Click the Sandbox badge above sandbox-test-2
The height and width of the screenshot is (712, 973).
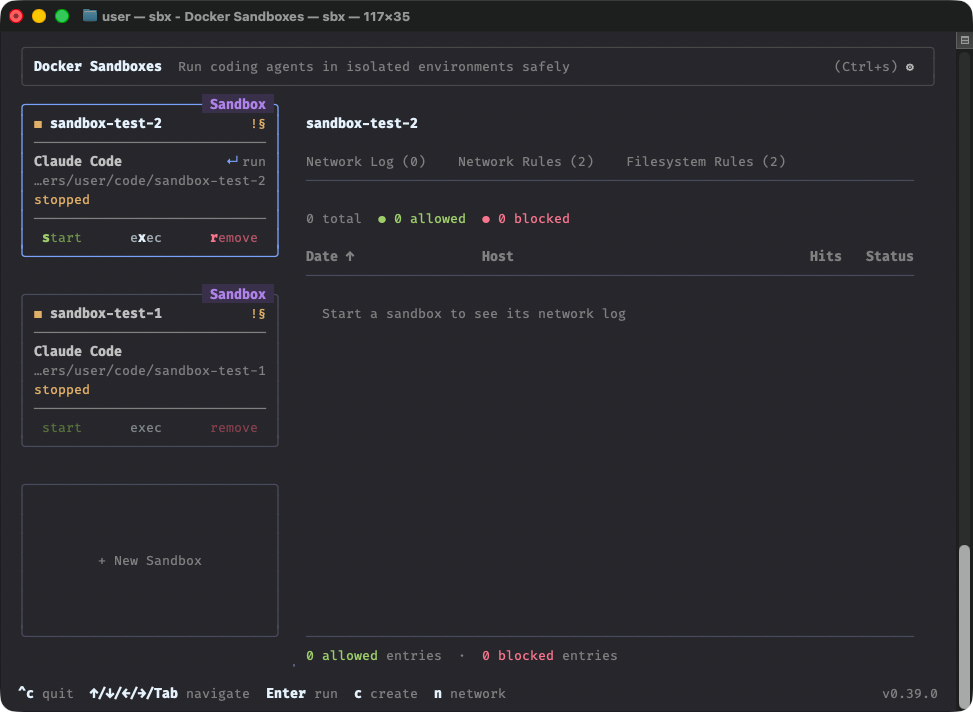(x=238, y=104)
